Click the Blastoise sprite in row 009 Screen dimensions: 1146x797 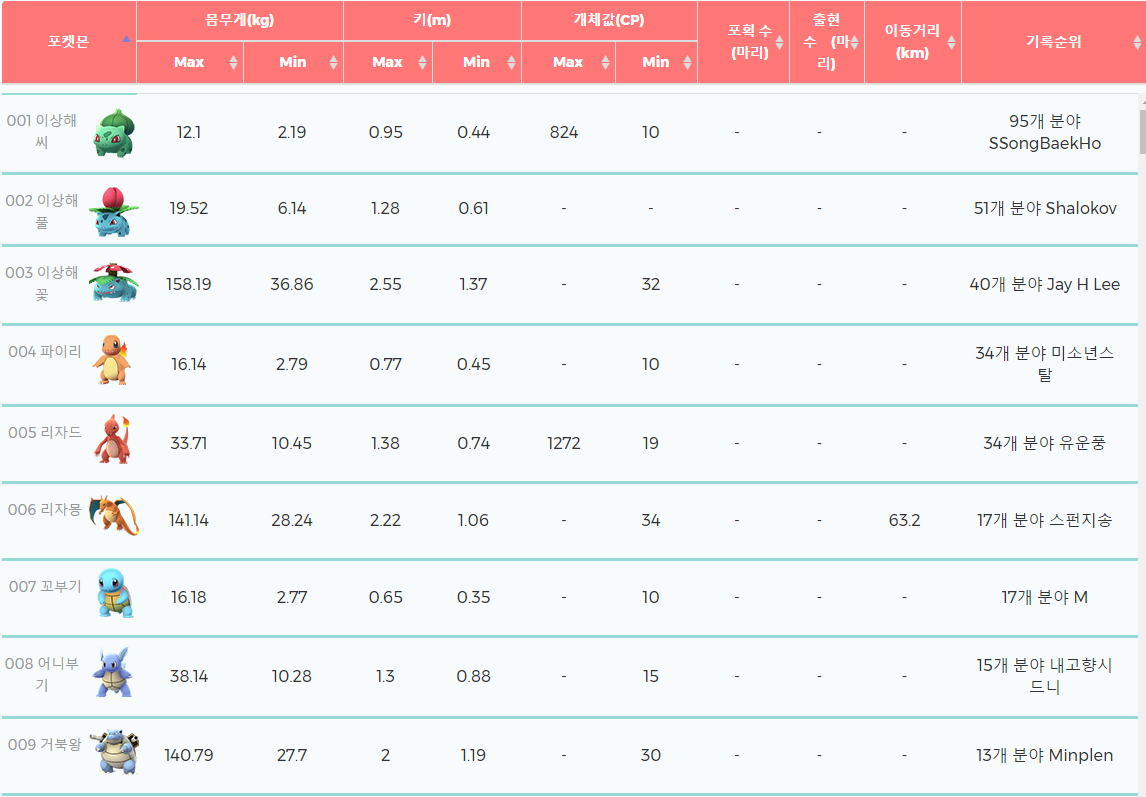pyautogui.click(x=114, y=752)
